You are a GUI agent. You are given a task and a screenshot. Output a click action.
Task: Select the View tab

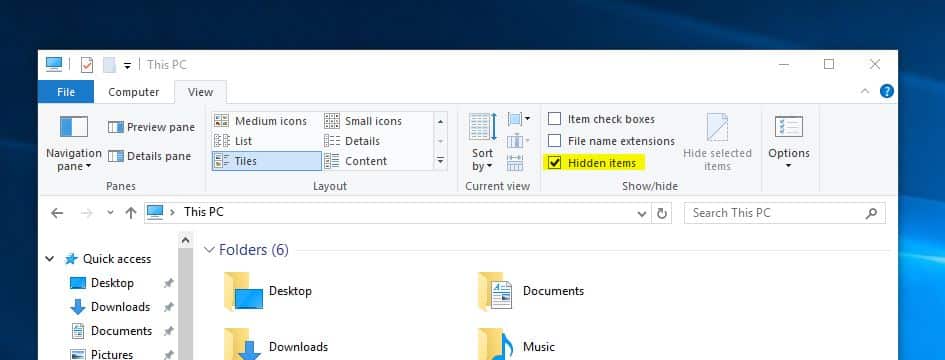click(200, 92)
